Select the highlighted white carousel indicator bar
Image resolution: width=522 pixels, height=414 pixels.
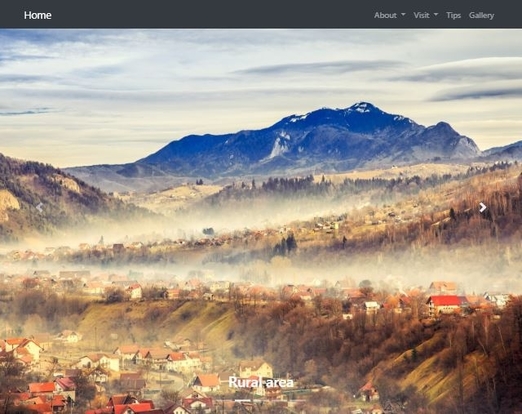tap(243, 400)
